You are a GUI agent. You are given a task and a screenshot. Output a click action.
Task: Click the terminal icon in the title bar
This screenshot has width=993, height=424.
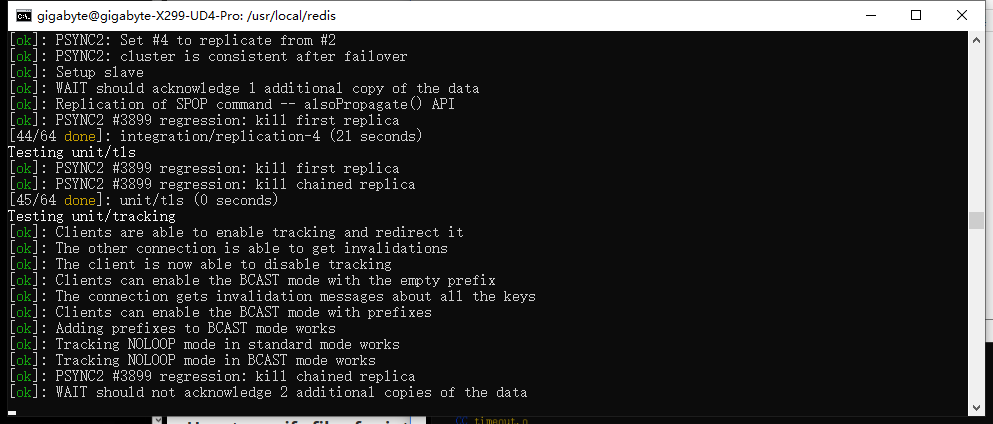22,15
